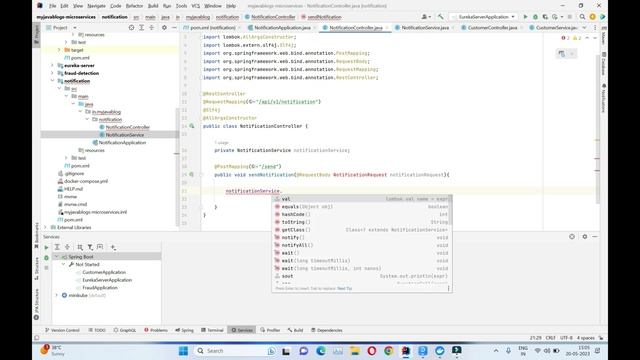Click the Debug icon in Services left strip
Image resolution: width=640 pixels, height=360 pixels.
(x=46, y=258)
